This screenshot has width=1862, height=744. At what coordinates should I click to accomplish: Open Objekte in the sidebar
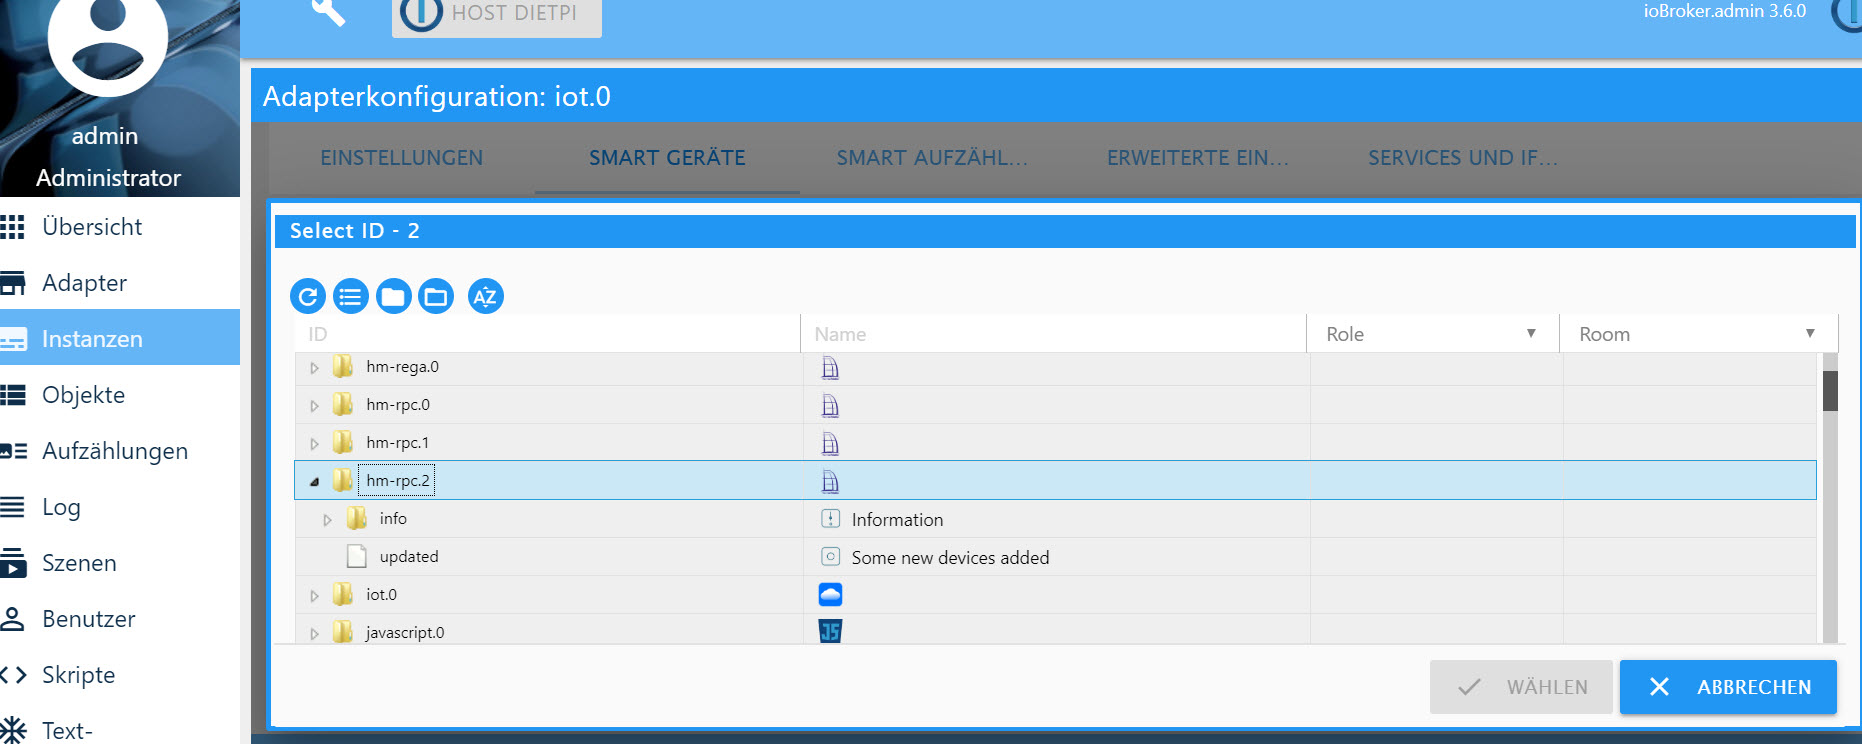120,395
